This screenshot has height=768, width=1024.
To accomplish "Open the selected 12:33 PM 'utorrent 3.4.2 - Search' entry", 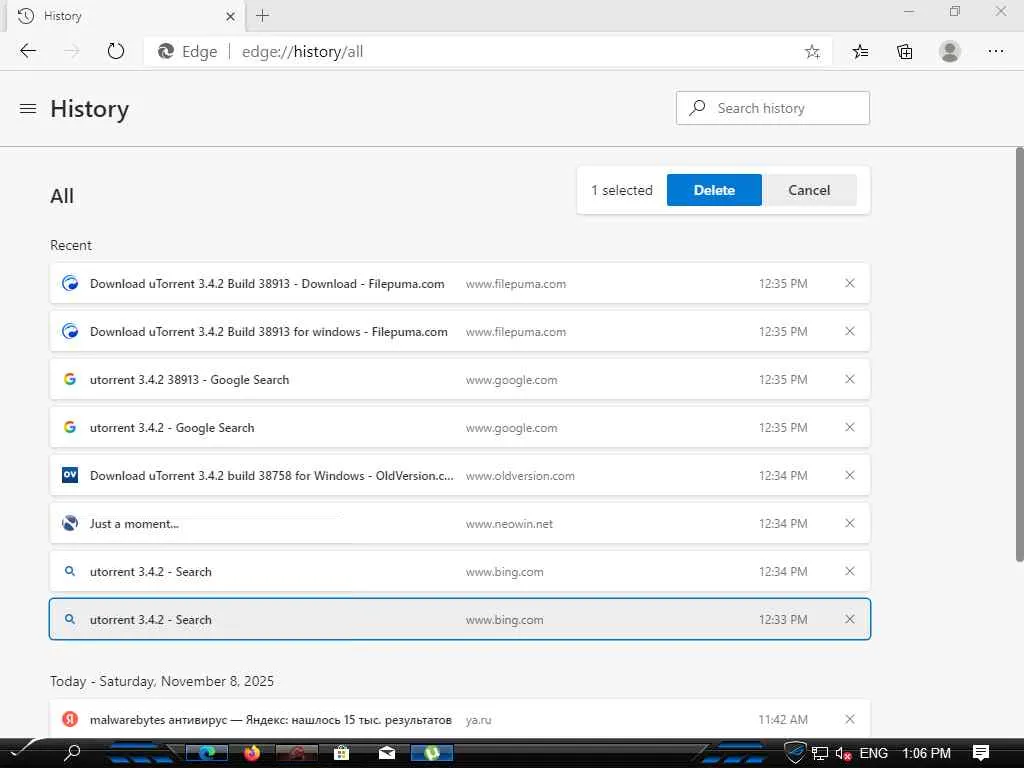I will tap(151, 620).
